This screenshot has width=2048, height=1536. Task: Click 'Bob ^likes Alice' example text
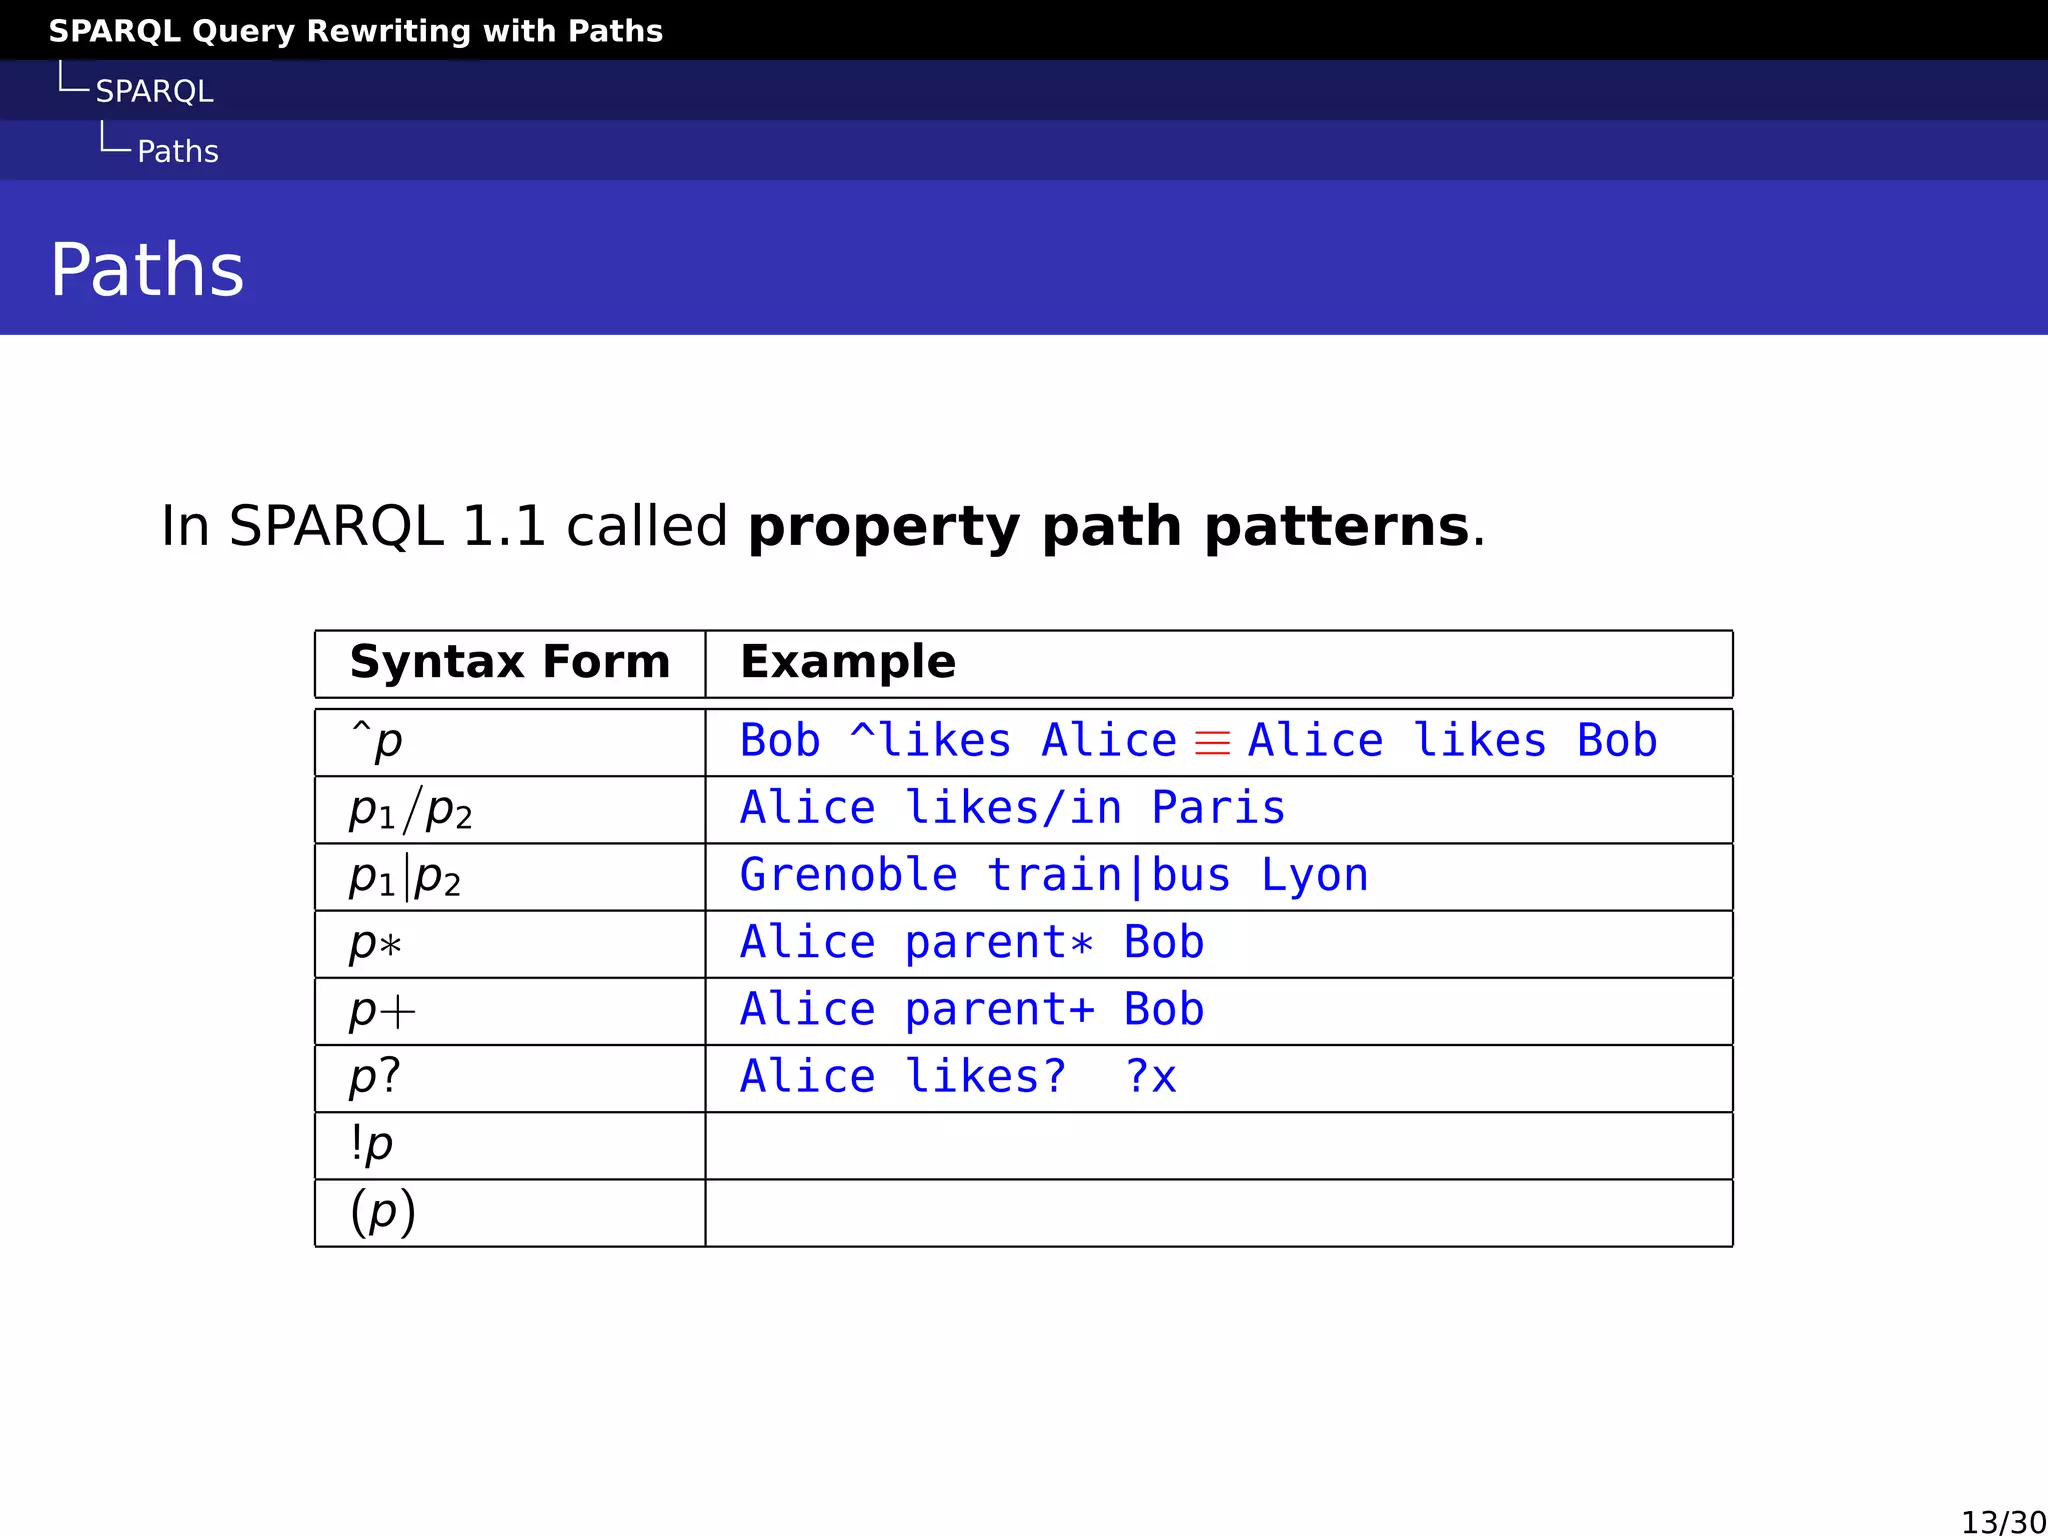(959, 741)
